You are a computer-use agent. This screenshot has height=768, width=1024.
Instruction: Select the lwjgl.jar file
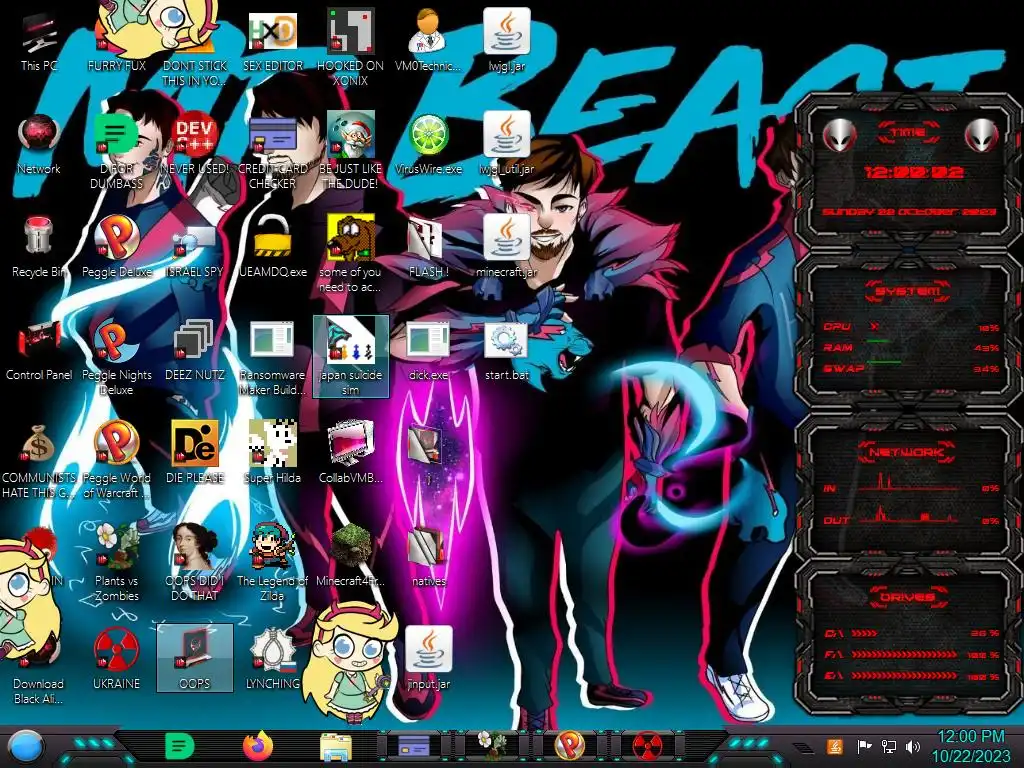(506, 40)
